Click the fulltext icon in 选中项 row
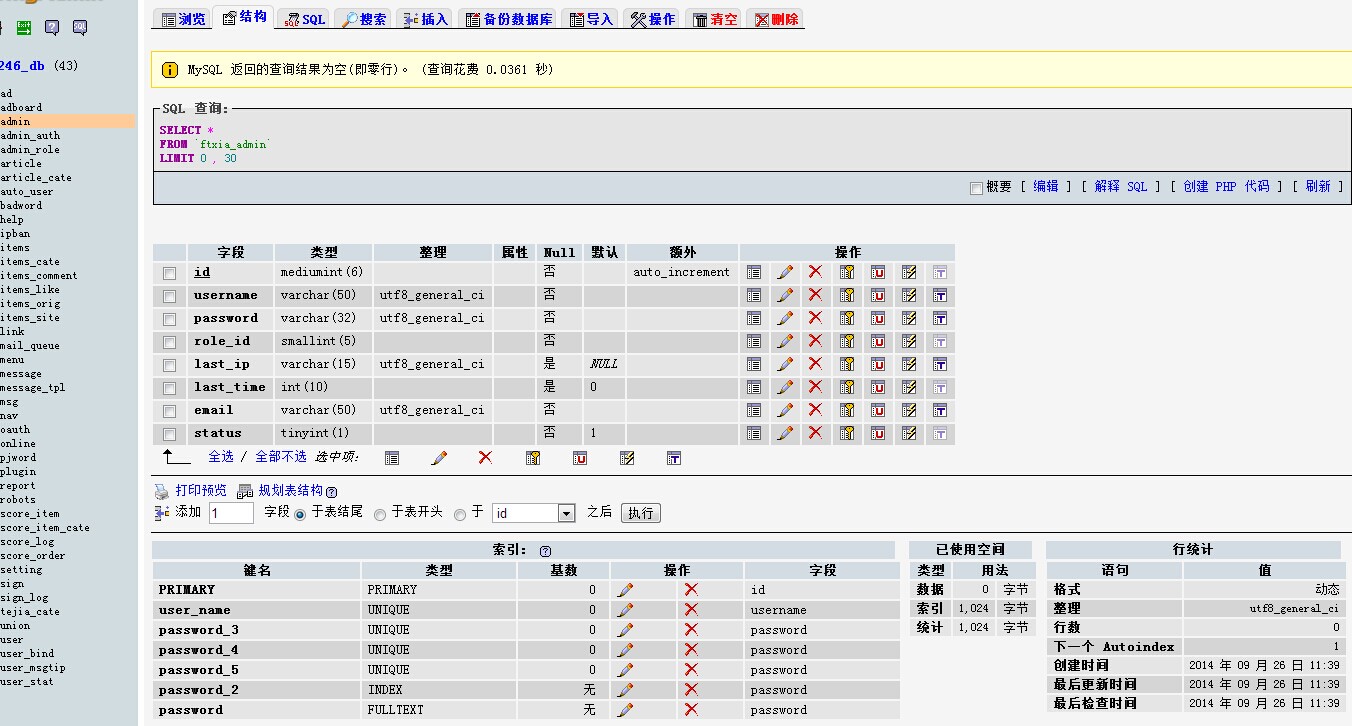Viewport: 1352px width, 726px height. (x=674, y=458)
